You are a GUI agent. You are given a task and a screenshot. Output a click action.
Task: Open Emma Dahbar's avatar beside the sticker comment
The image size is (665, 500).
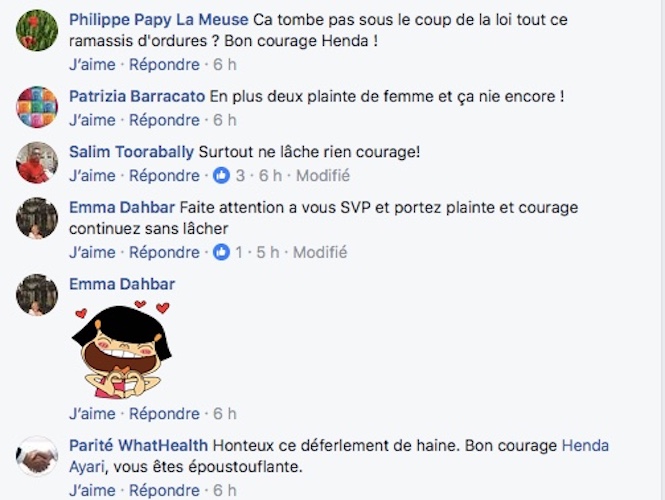pos(37,295)
